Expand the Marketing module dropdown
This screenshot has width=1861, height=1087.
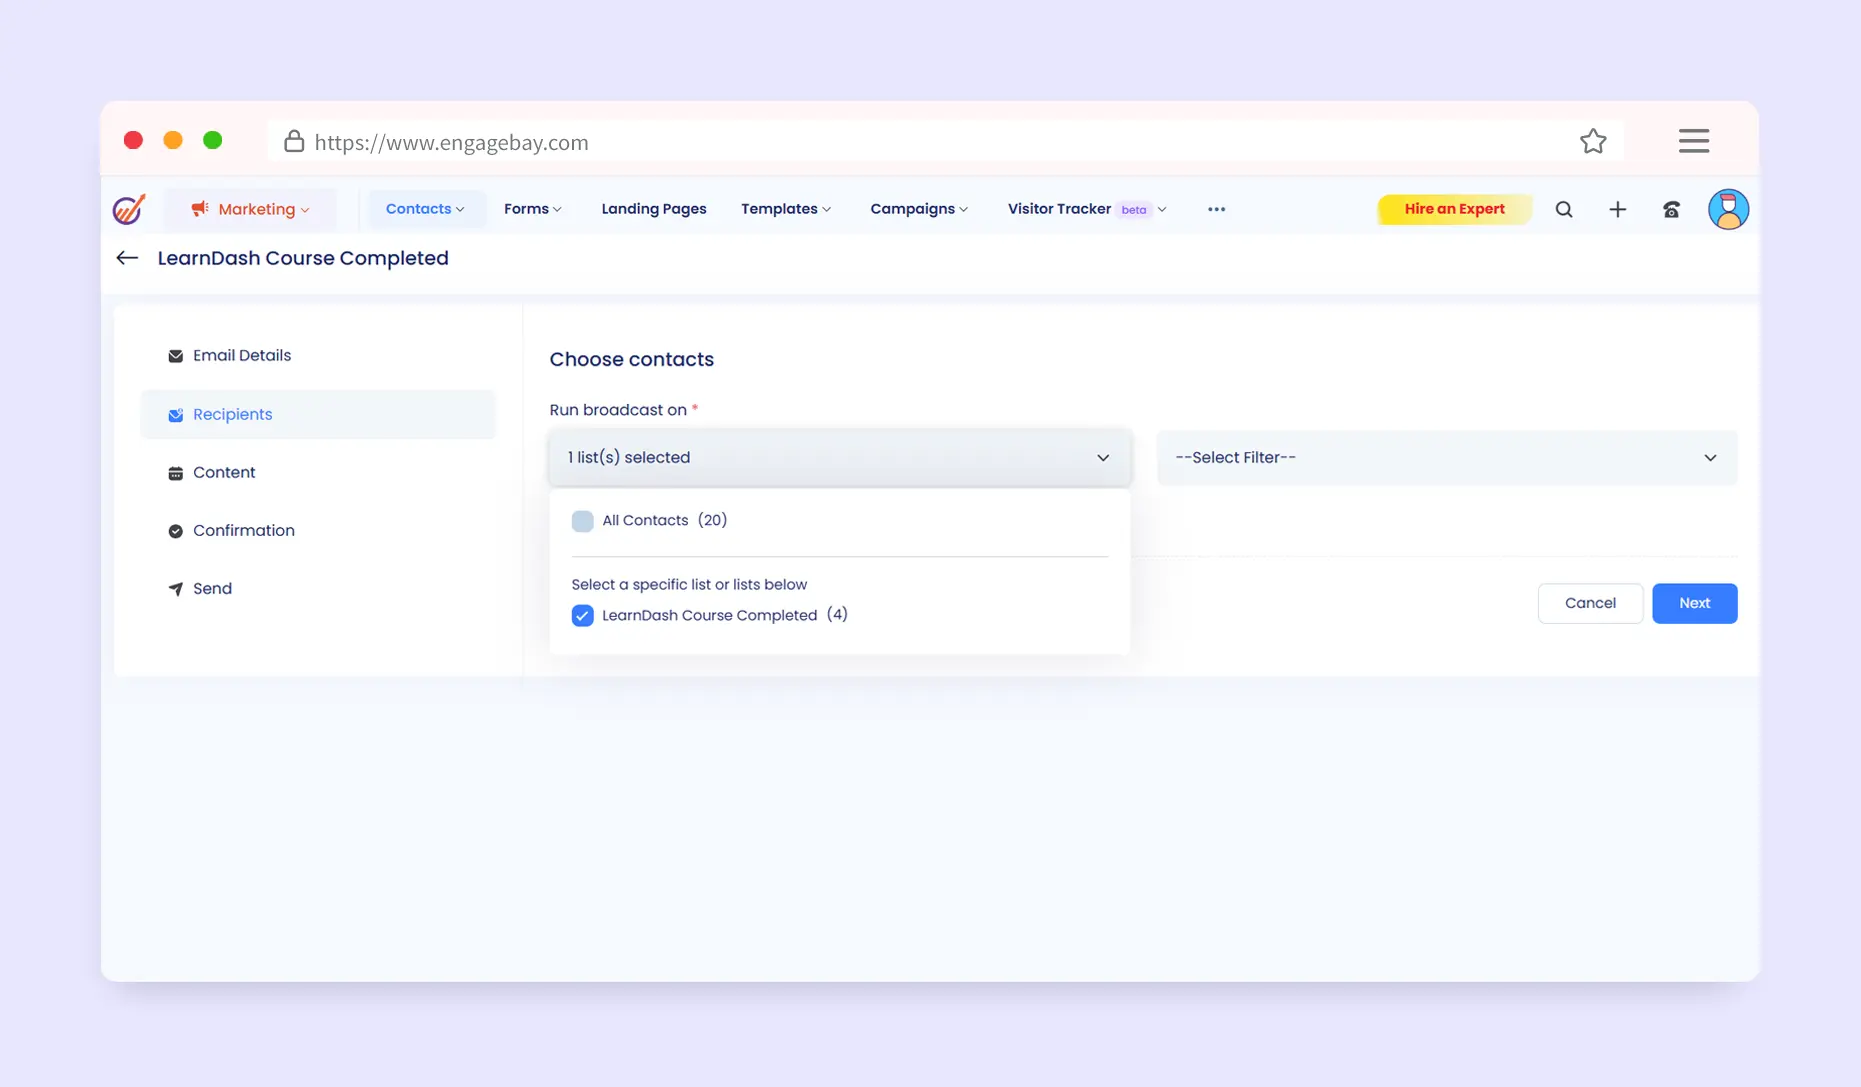tap(251, 209)
